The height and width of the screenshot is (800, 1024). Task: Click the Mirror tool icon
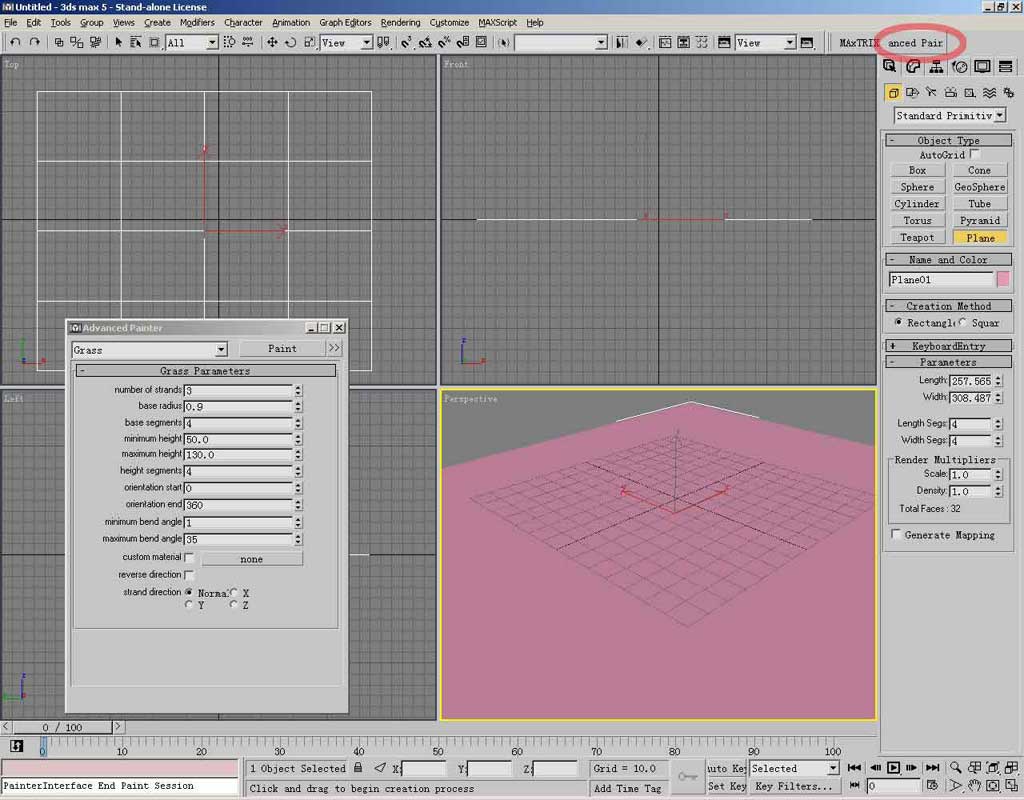pos(621,42)
